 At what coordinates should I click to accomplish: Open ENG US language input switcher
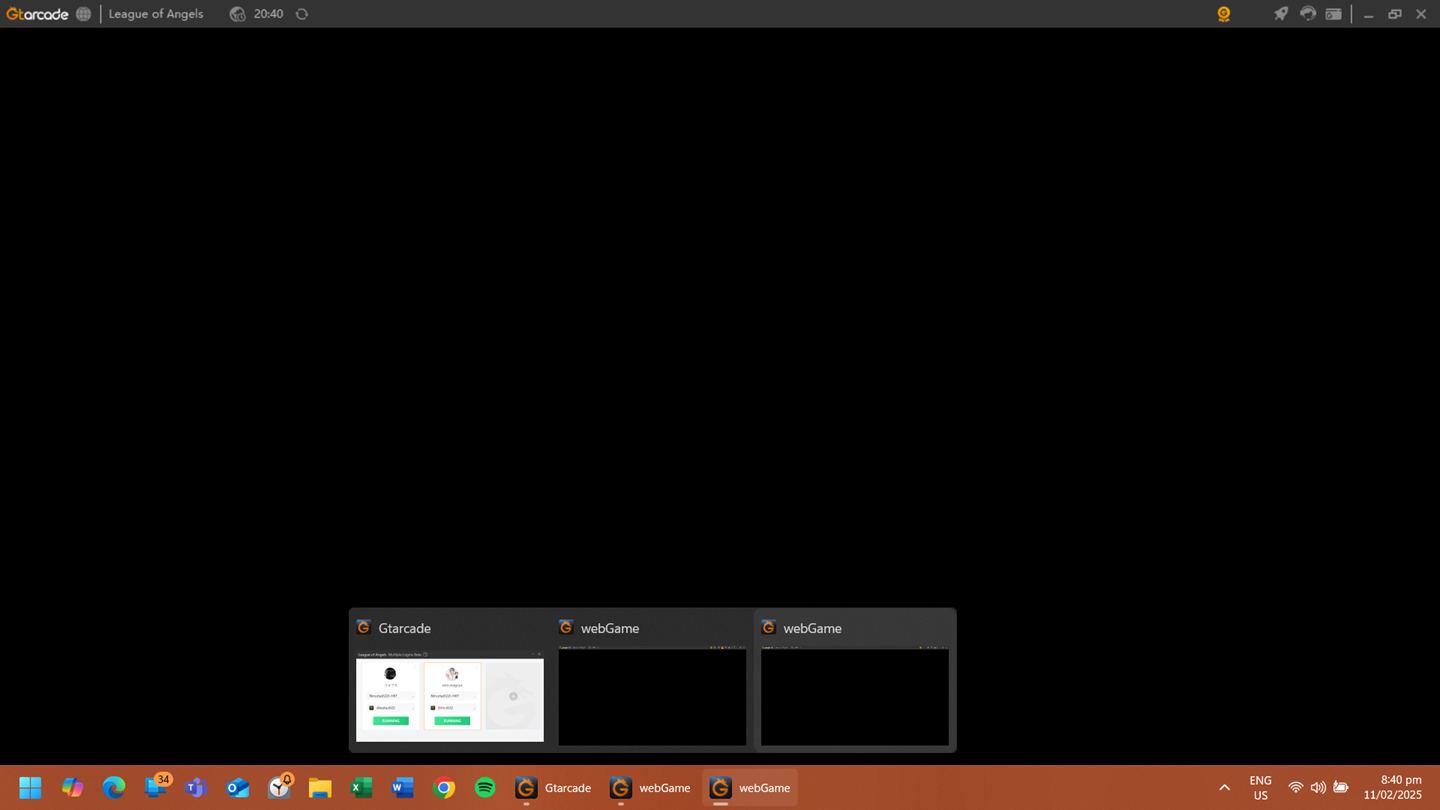1260,788
